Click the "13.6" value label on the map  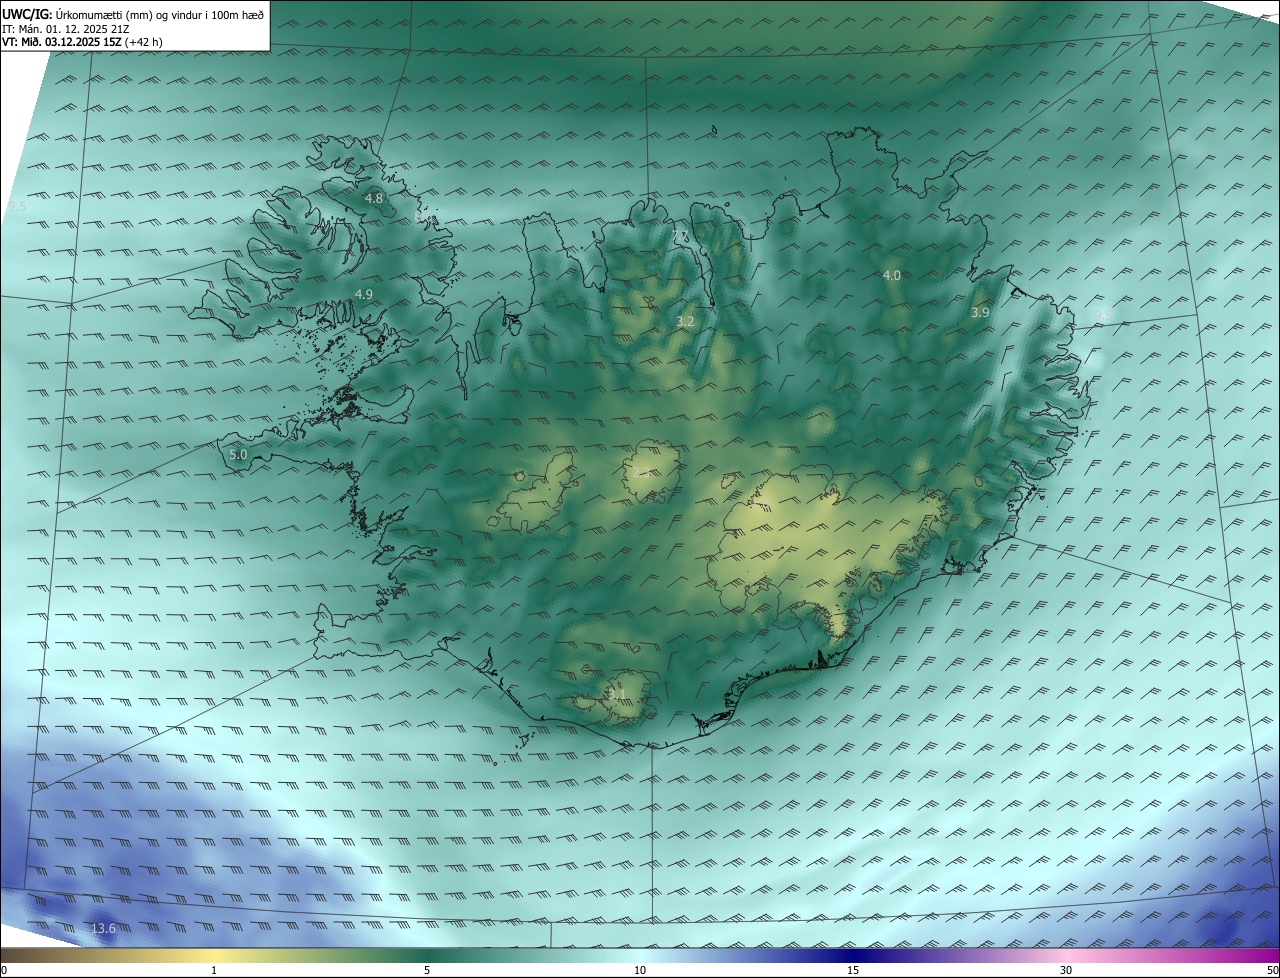(x=103, y=929)
